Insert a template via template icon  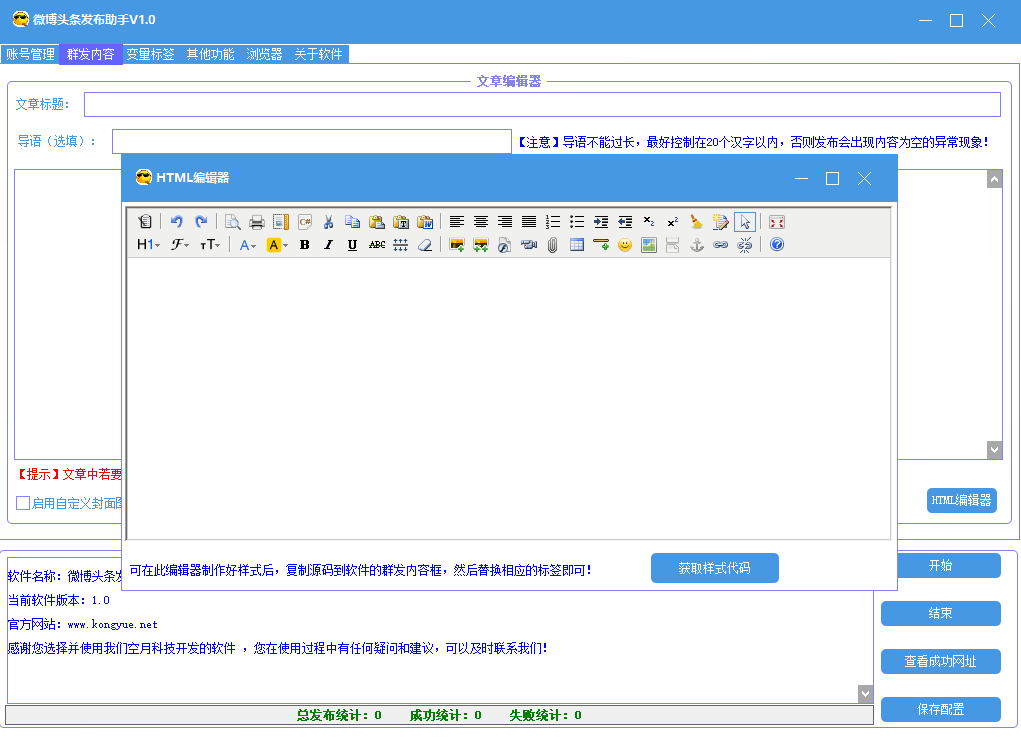[281, 222]
